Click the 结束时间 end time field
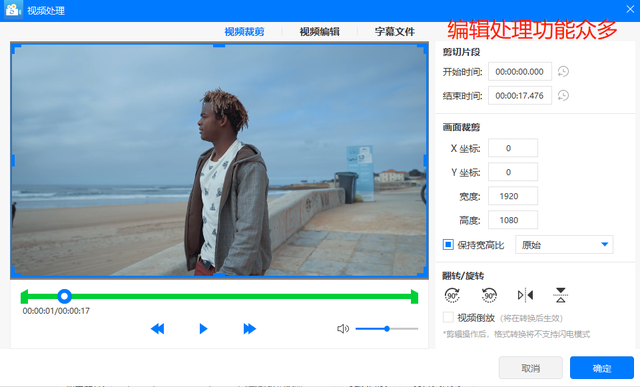This screenshot has width=640, height=387. [520, 96]
